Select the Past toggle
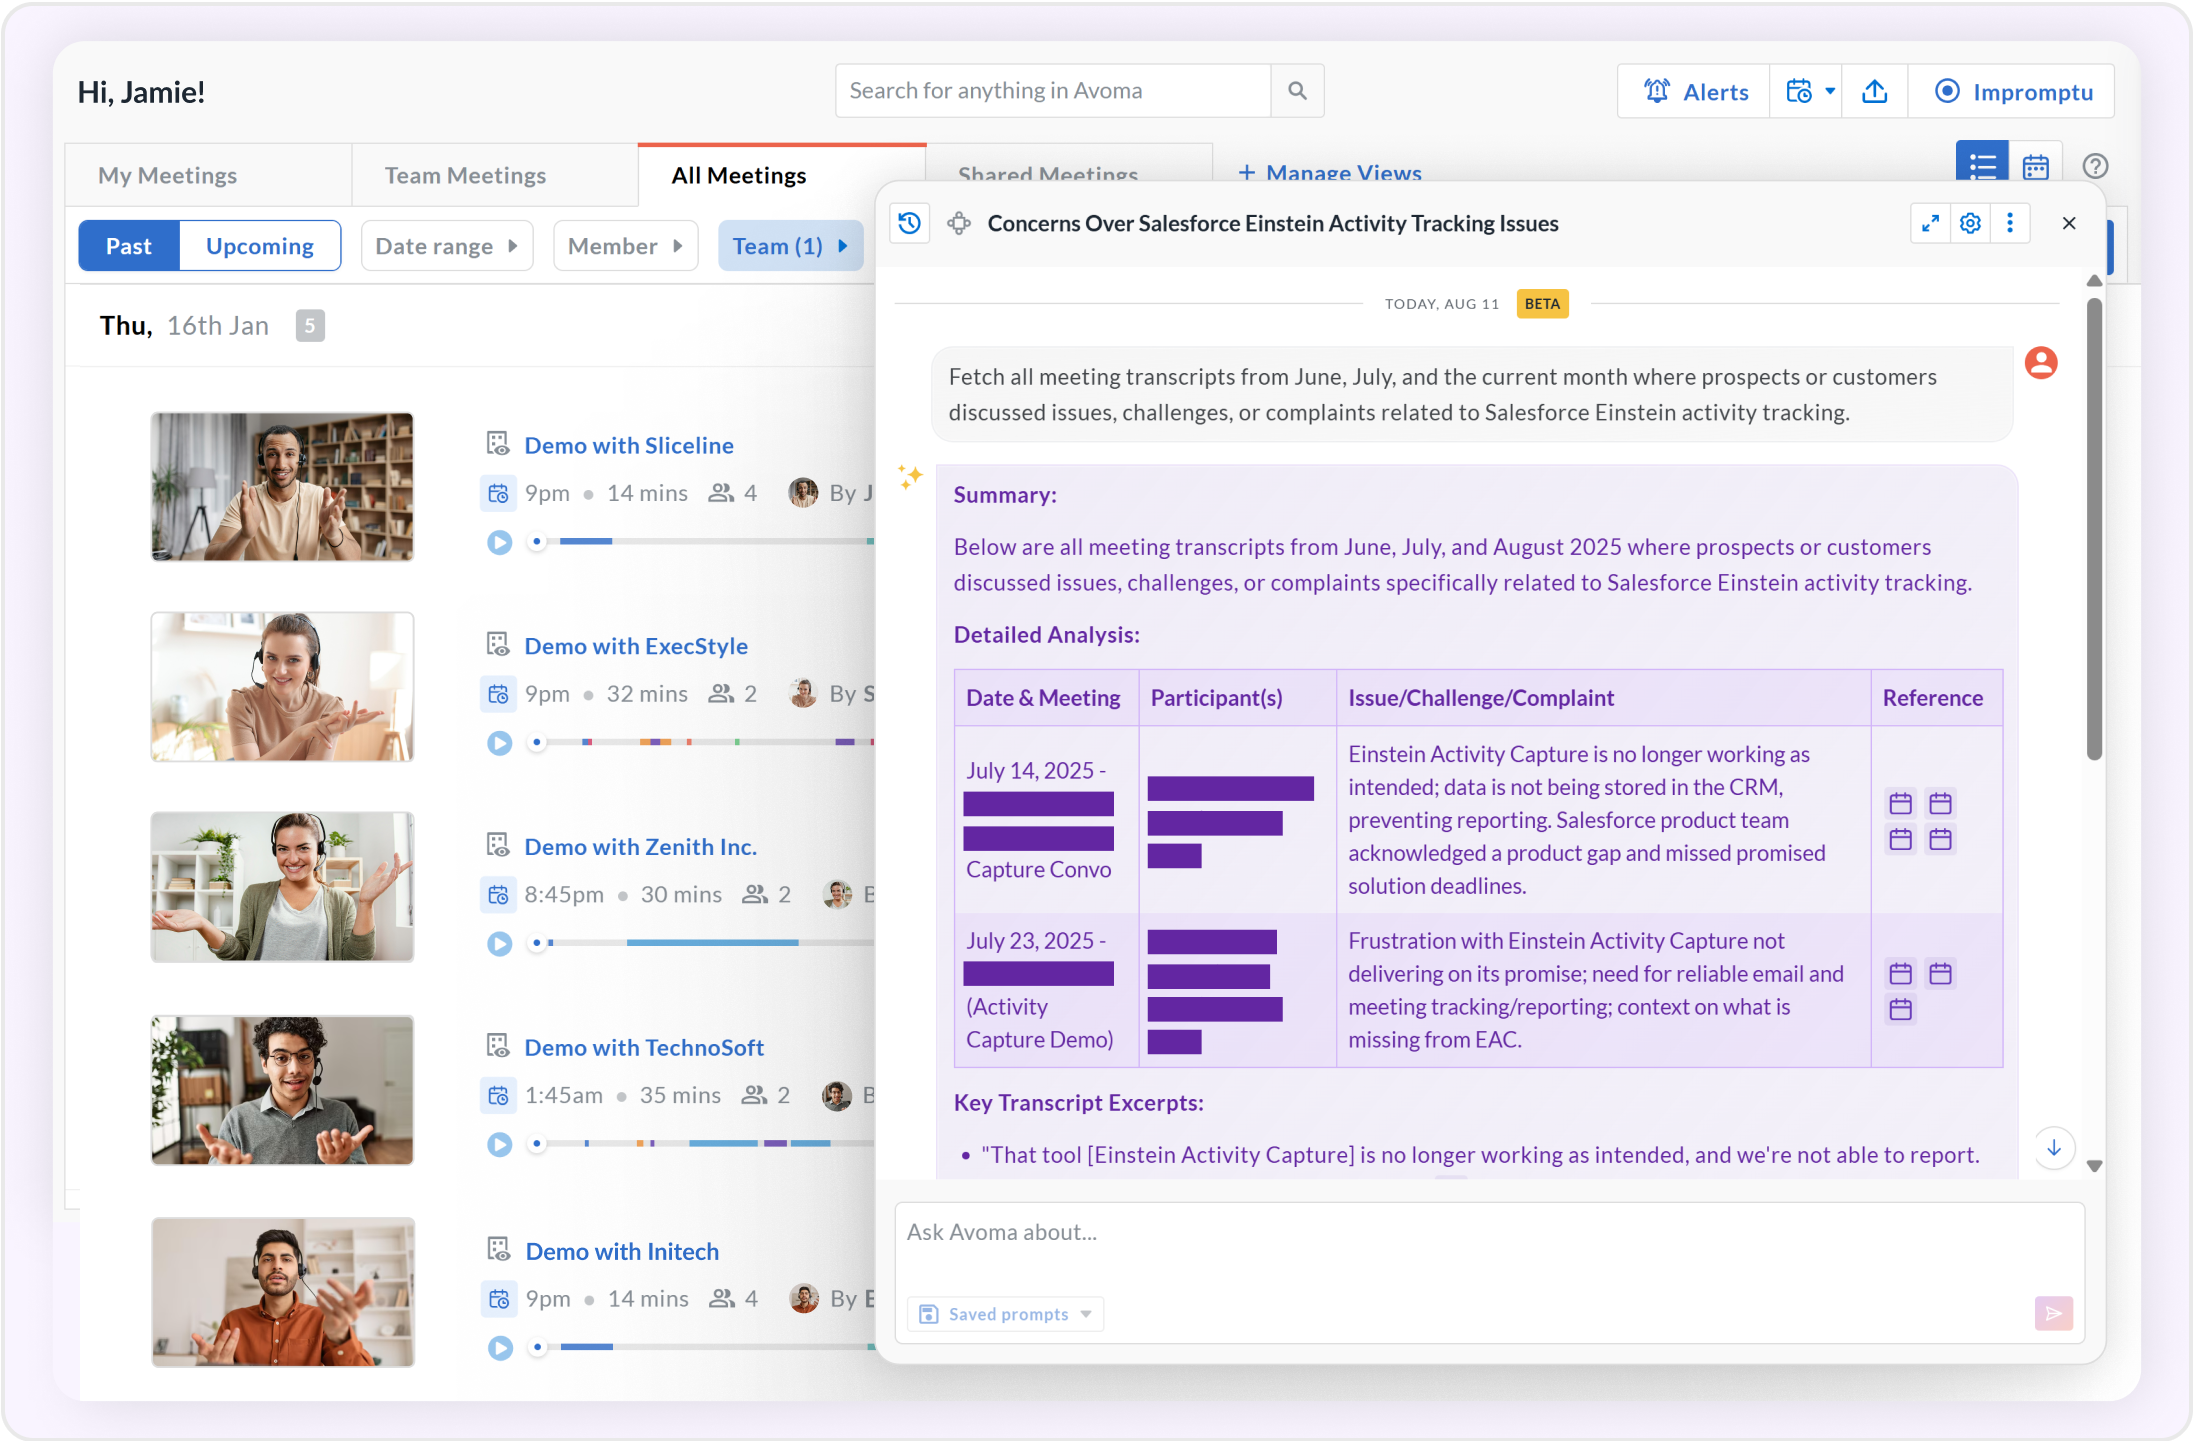This screenshot has width=2193, height=1441. point(129,246)
